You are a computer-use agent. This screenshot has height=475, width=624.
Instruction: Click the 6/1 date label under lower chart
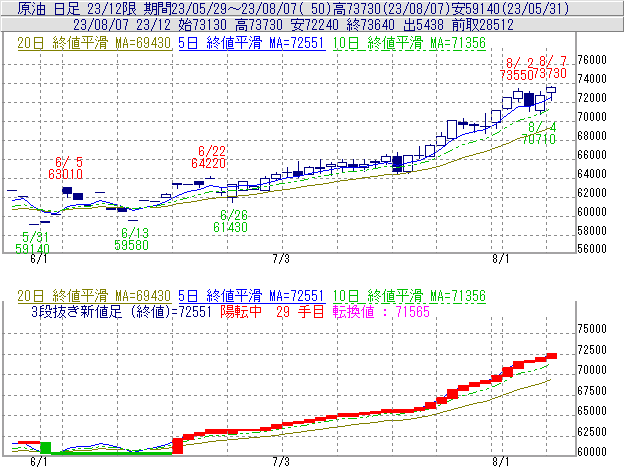click(x=39, y=462)
